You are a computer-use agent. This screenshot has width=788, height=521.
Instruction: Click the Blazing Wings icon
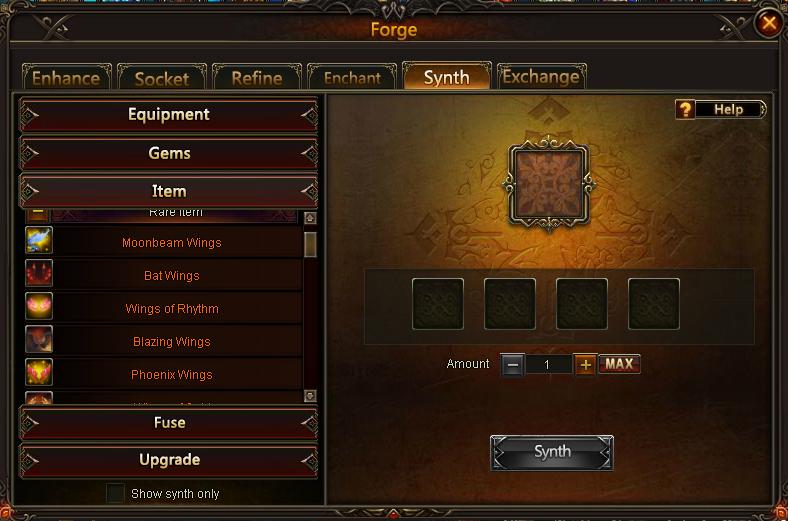(39, 339)
